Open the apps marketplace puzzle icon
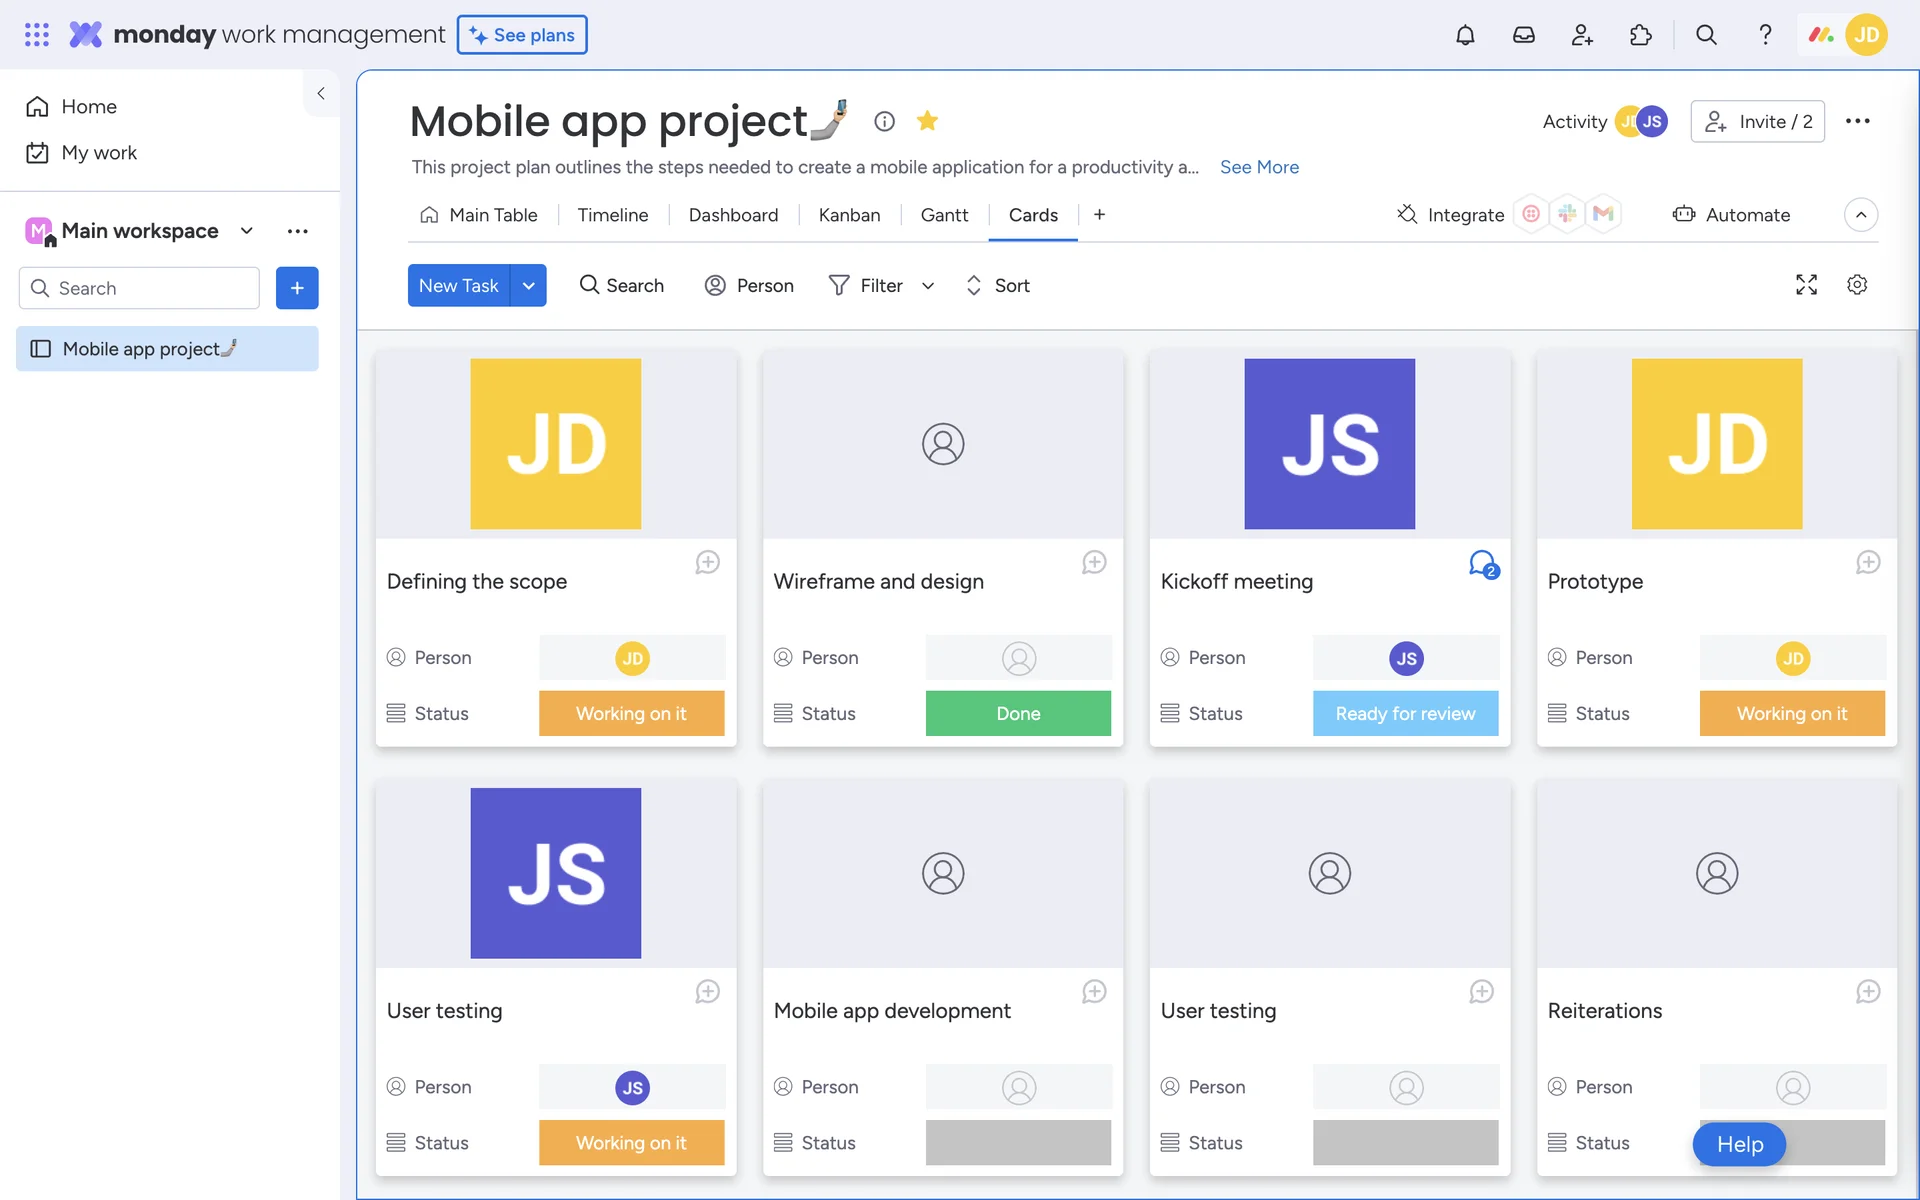The image size is (1920, 1200). tap(1641, 35)
